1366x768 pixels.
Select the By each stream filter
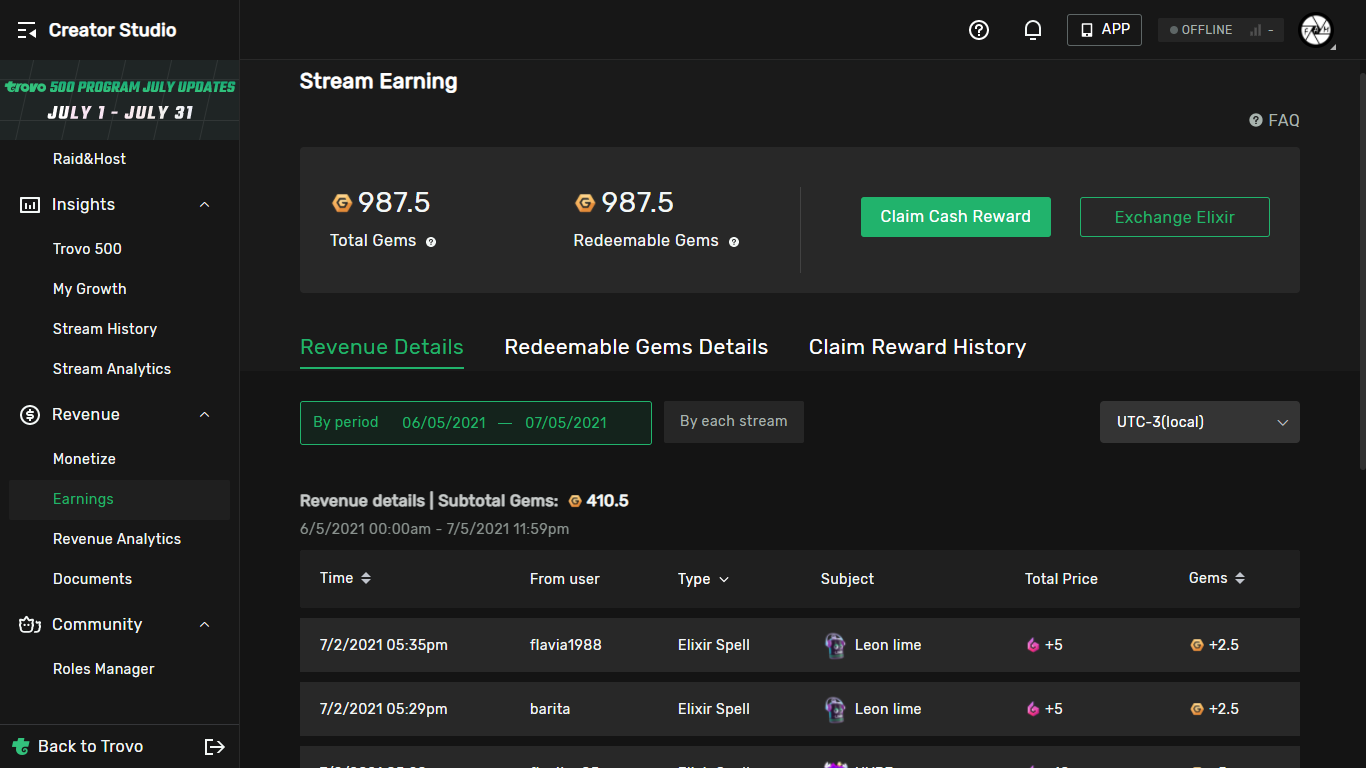(x=733, y=421)
